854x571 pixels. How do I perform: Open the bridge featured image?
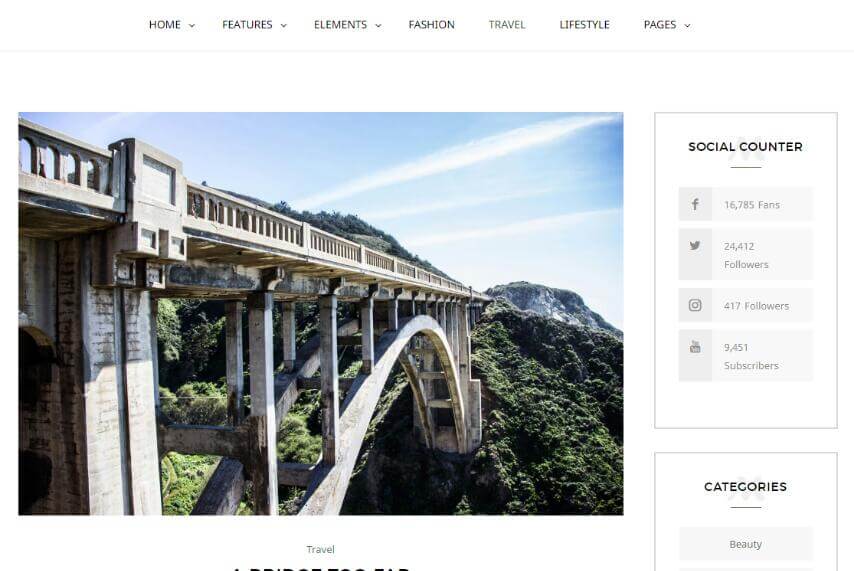coord(321,313)
